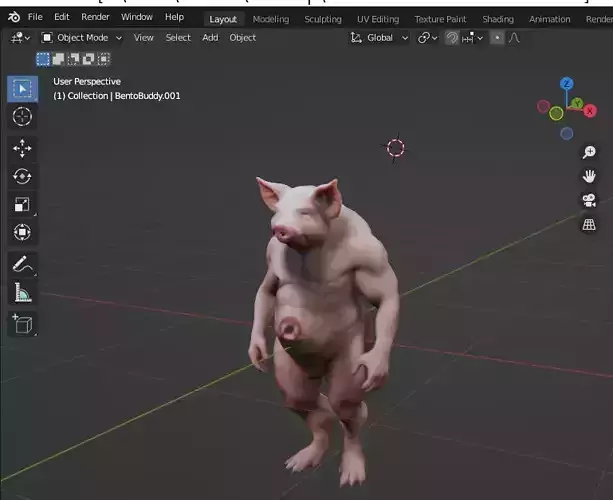Open the Object Mode dropdown
Viewport: 613px width, 500px height.
[82, 38]
